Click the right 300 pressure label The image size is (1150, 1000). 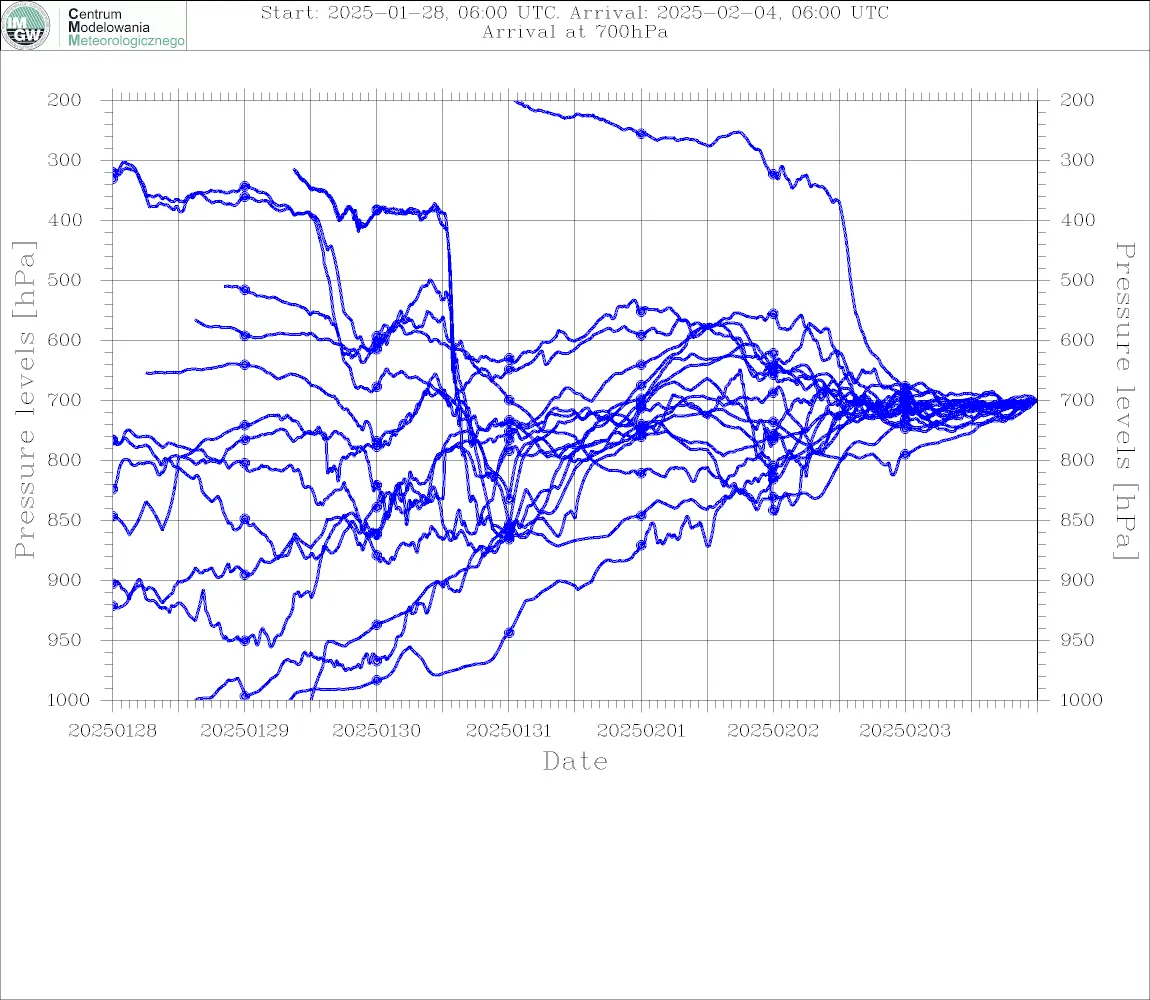[1077, 160]
